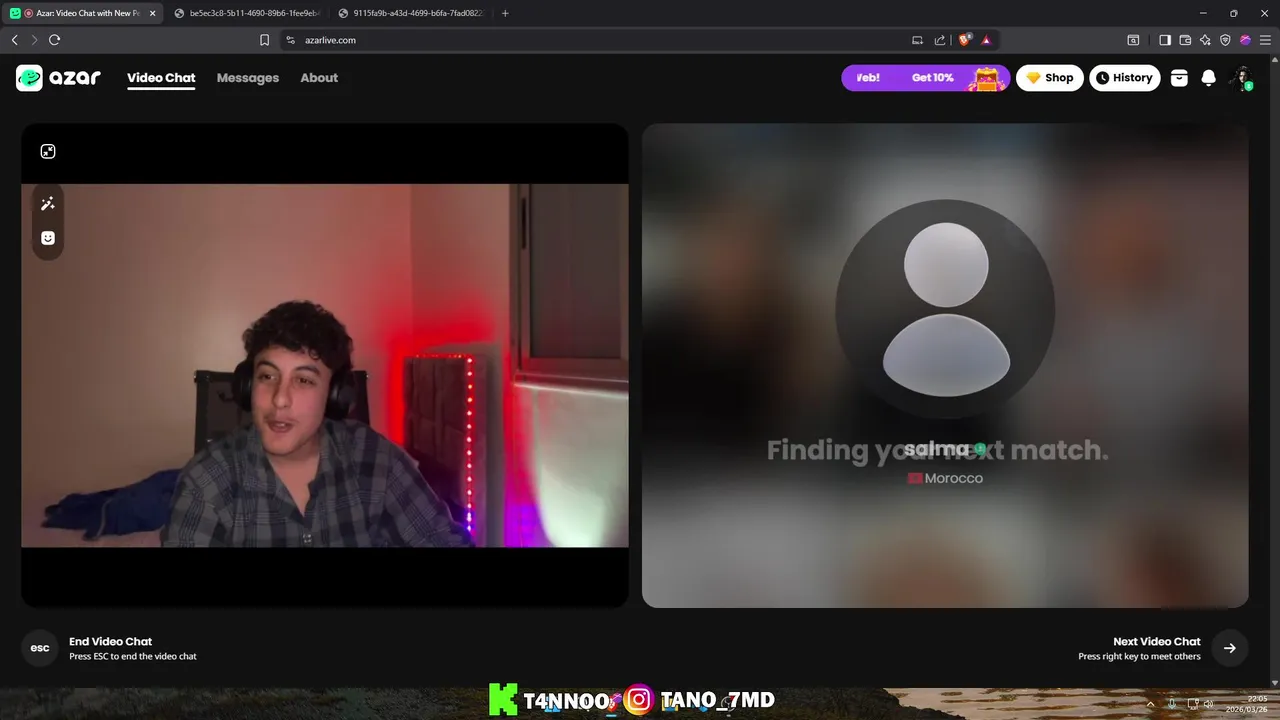The image size is (1280, 720).
Task: Go forward in browser history
Action: click(34, 40)
